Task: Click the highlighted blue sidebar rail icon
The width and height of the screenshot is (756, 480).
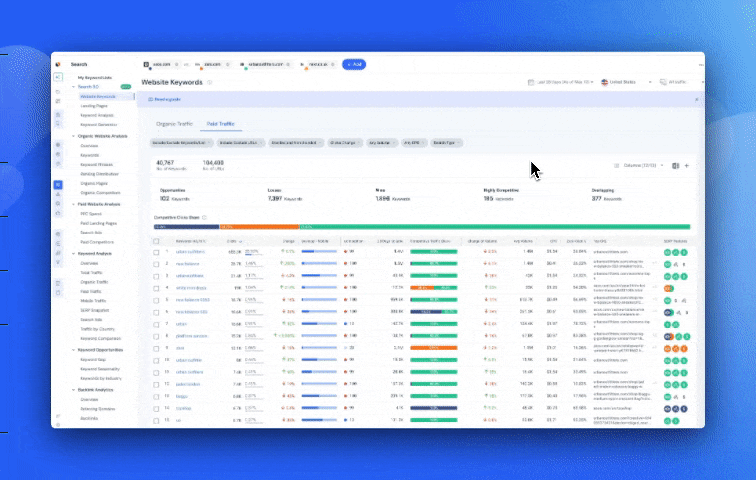Action: pos(59,185)
